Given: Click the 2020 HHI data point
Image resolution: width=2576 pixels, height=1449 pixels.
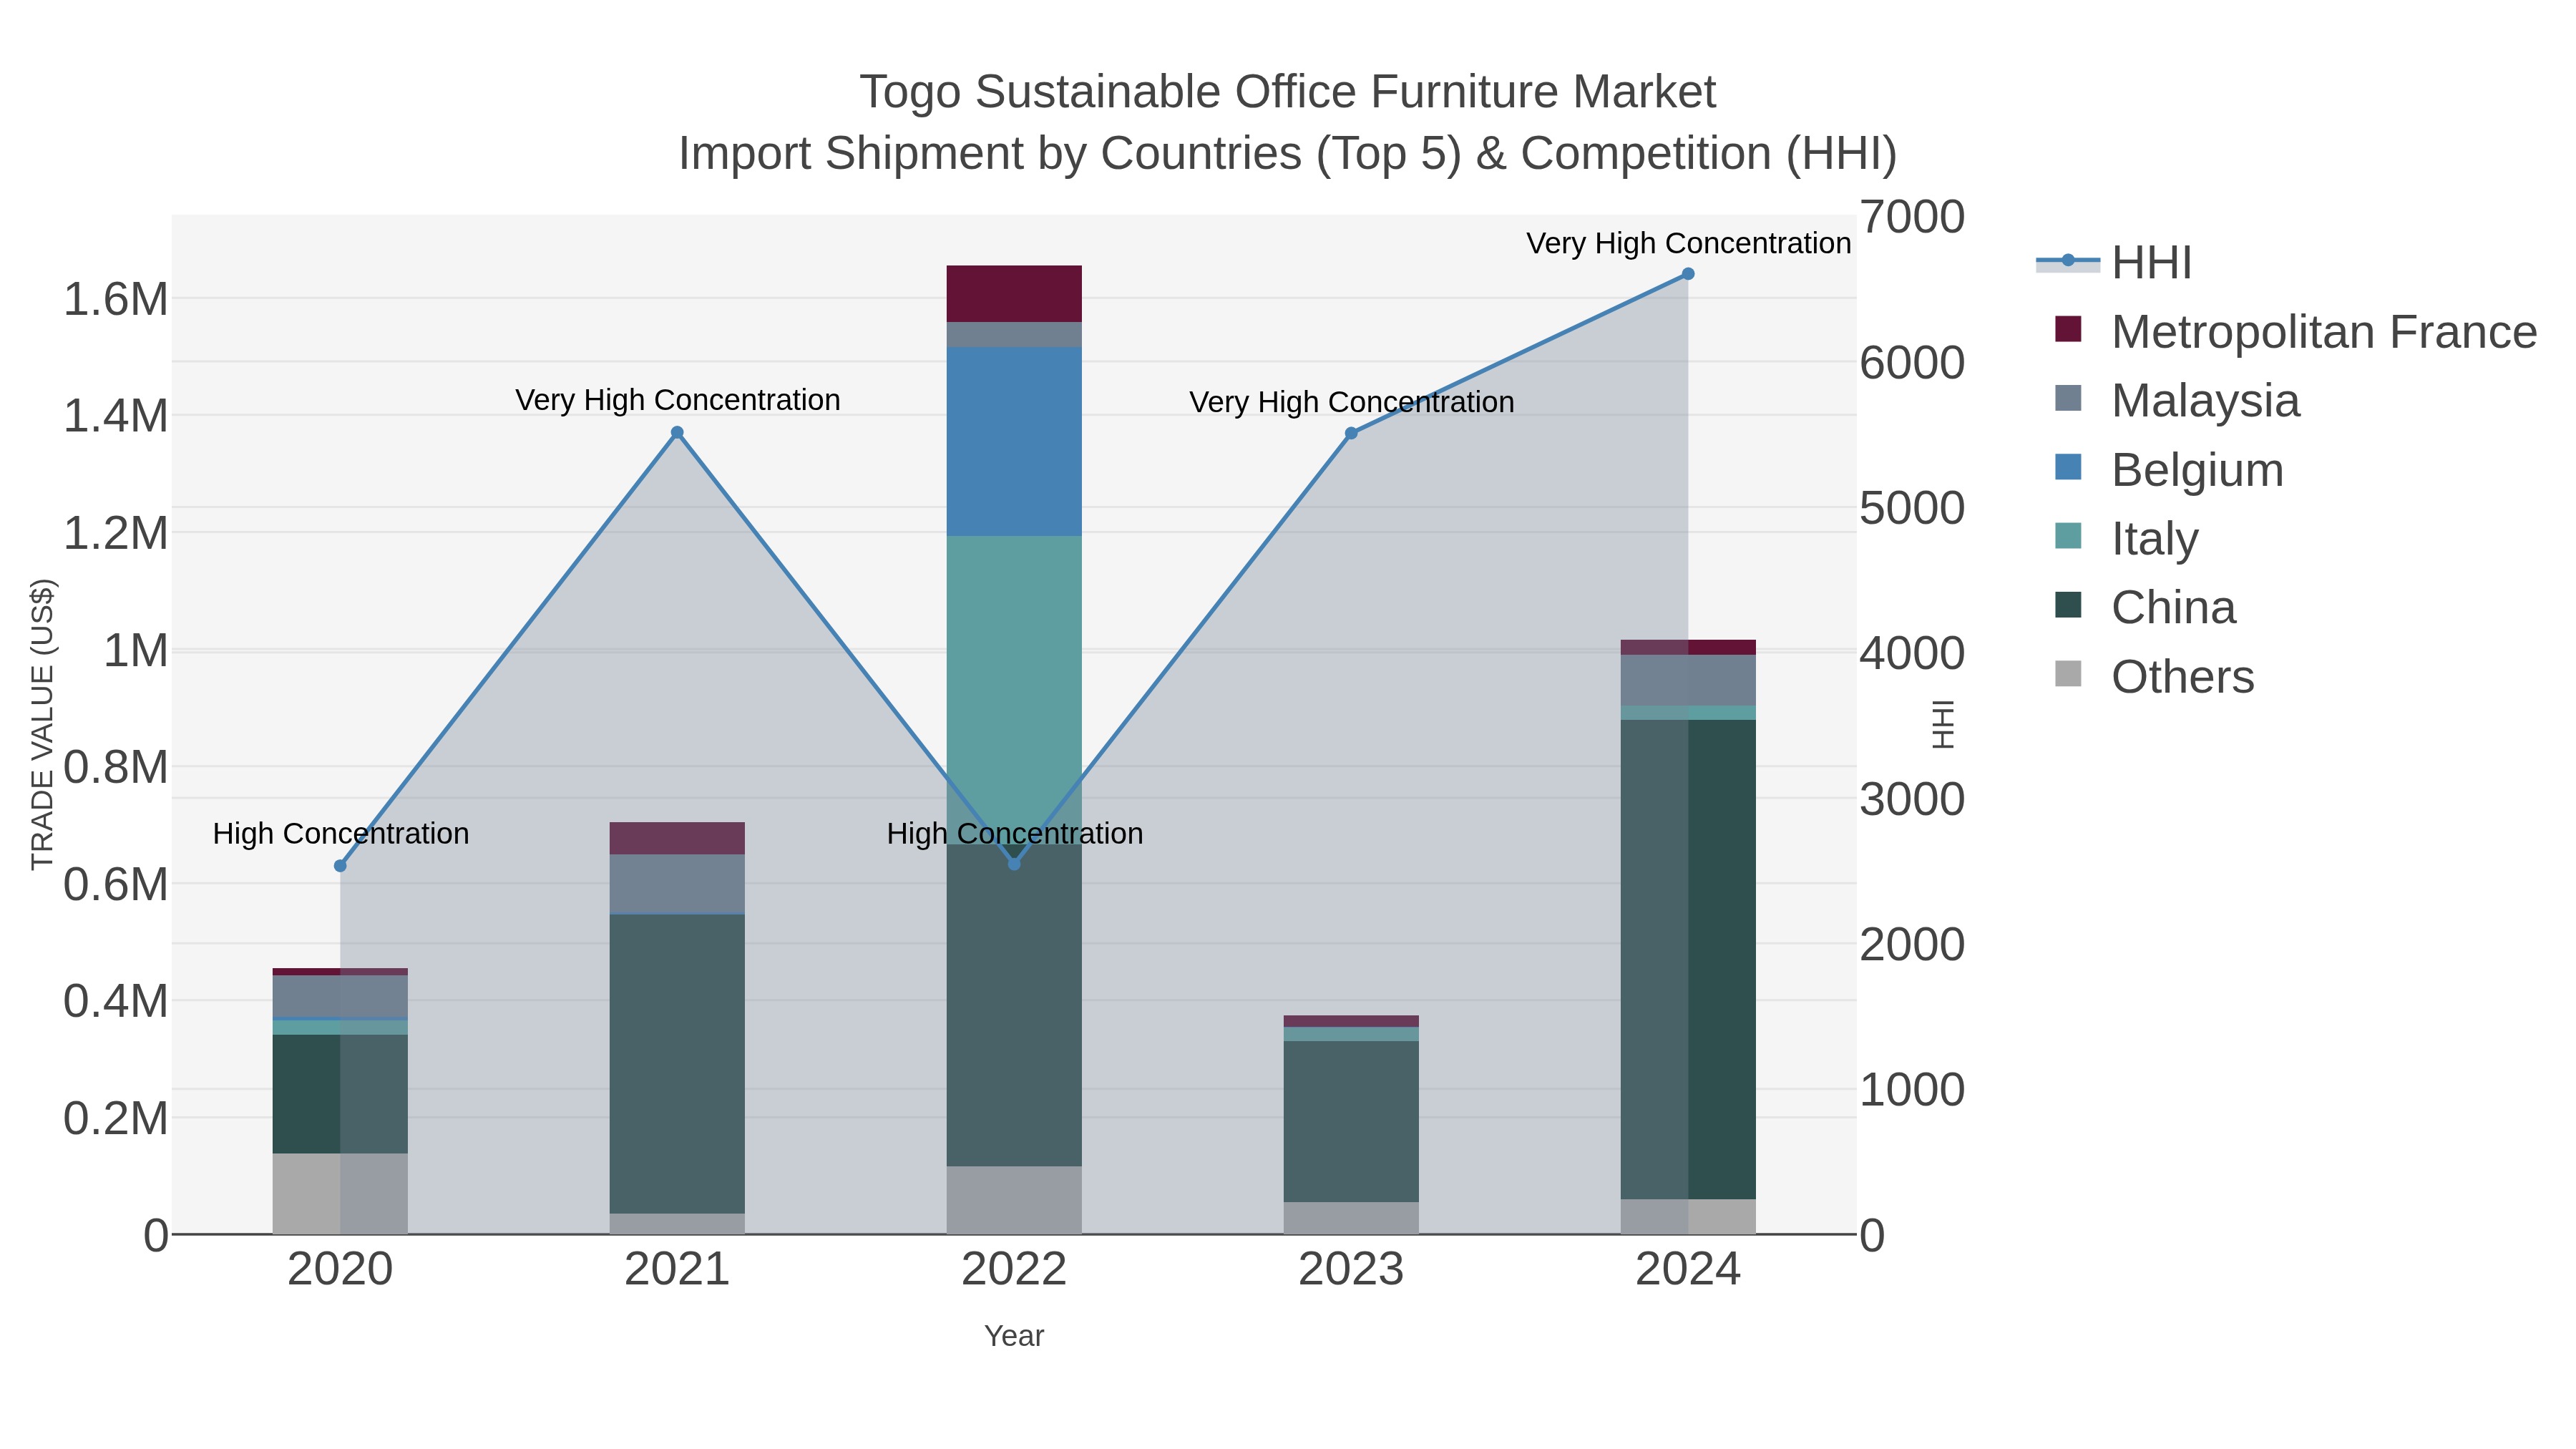Looking at the screenshot, I should click(340, 866).
